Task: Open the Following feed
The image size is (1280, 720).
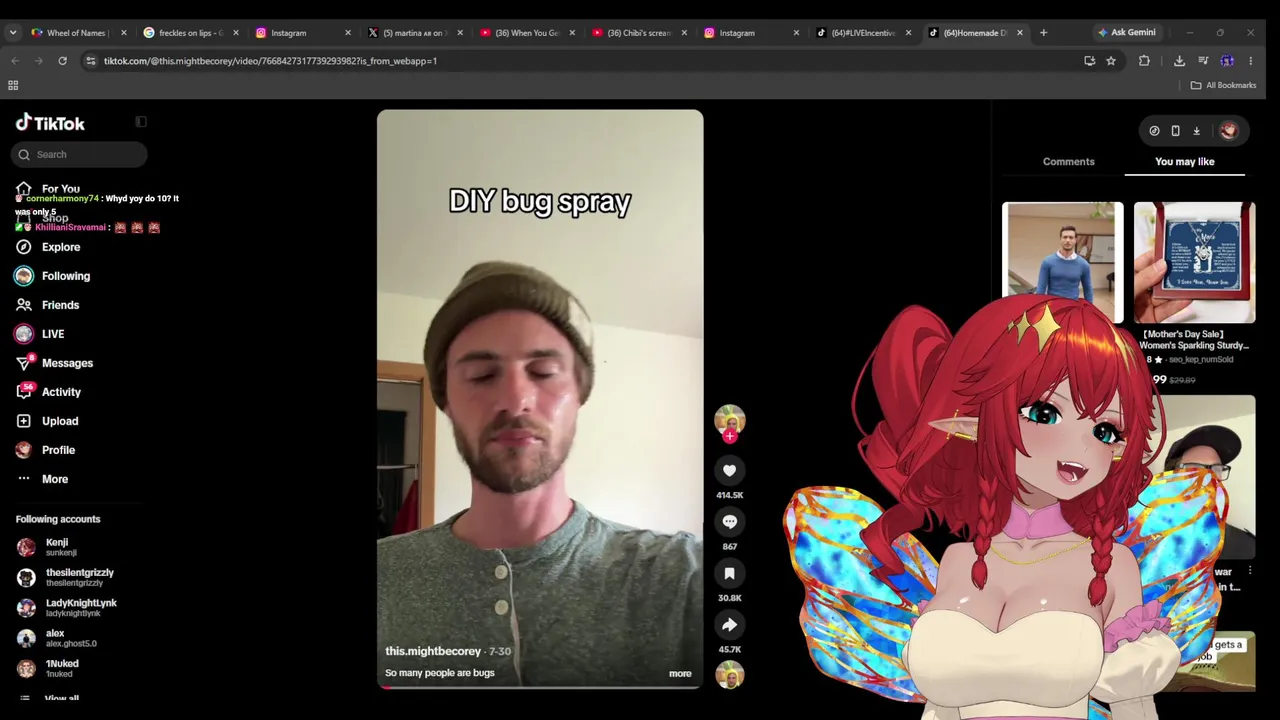Action: coord(65,276)
